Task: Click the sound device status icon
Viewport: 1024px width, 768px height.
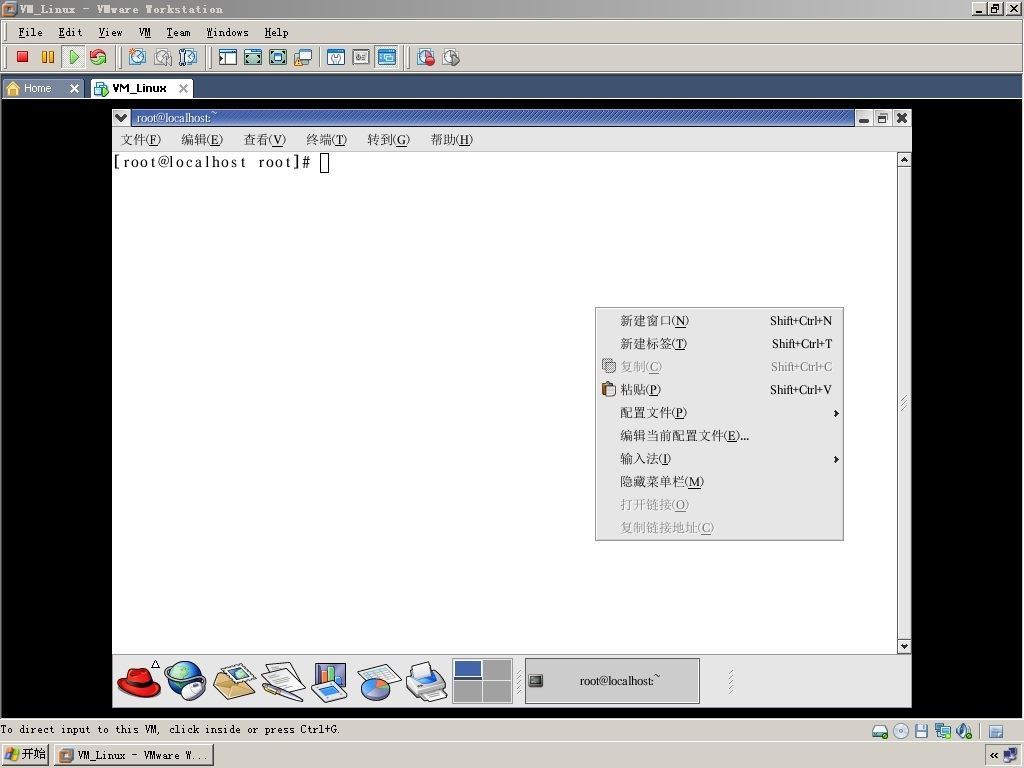Action: point(964,731)
